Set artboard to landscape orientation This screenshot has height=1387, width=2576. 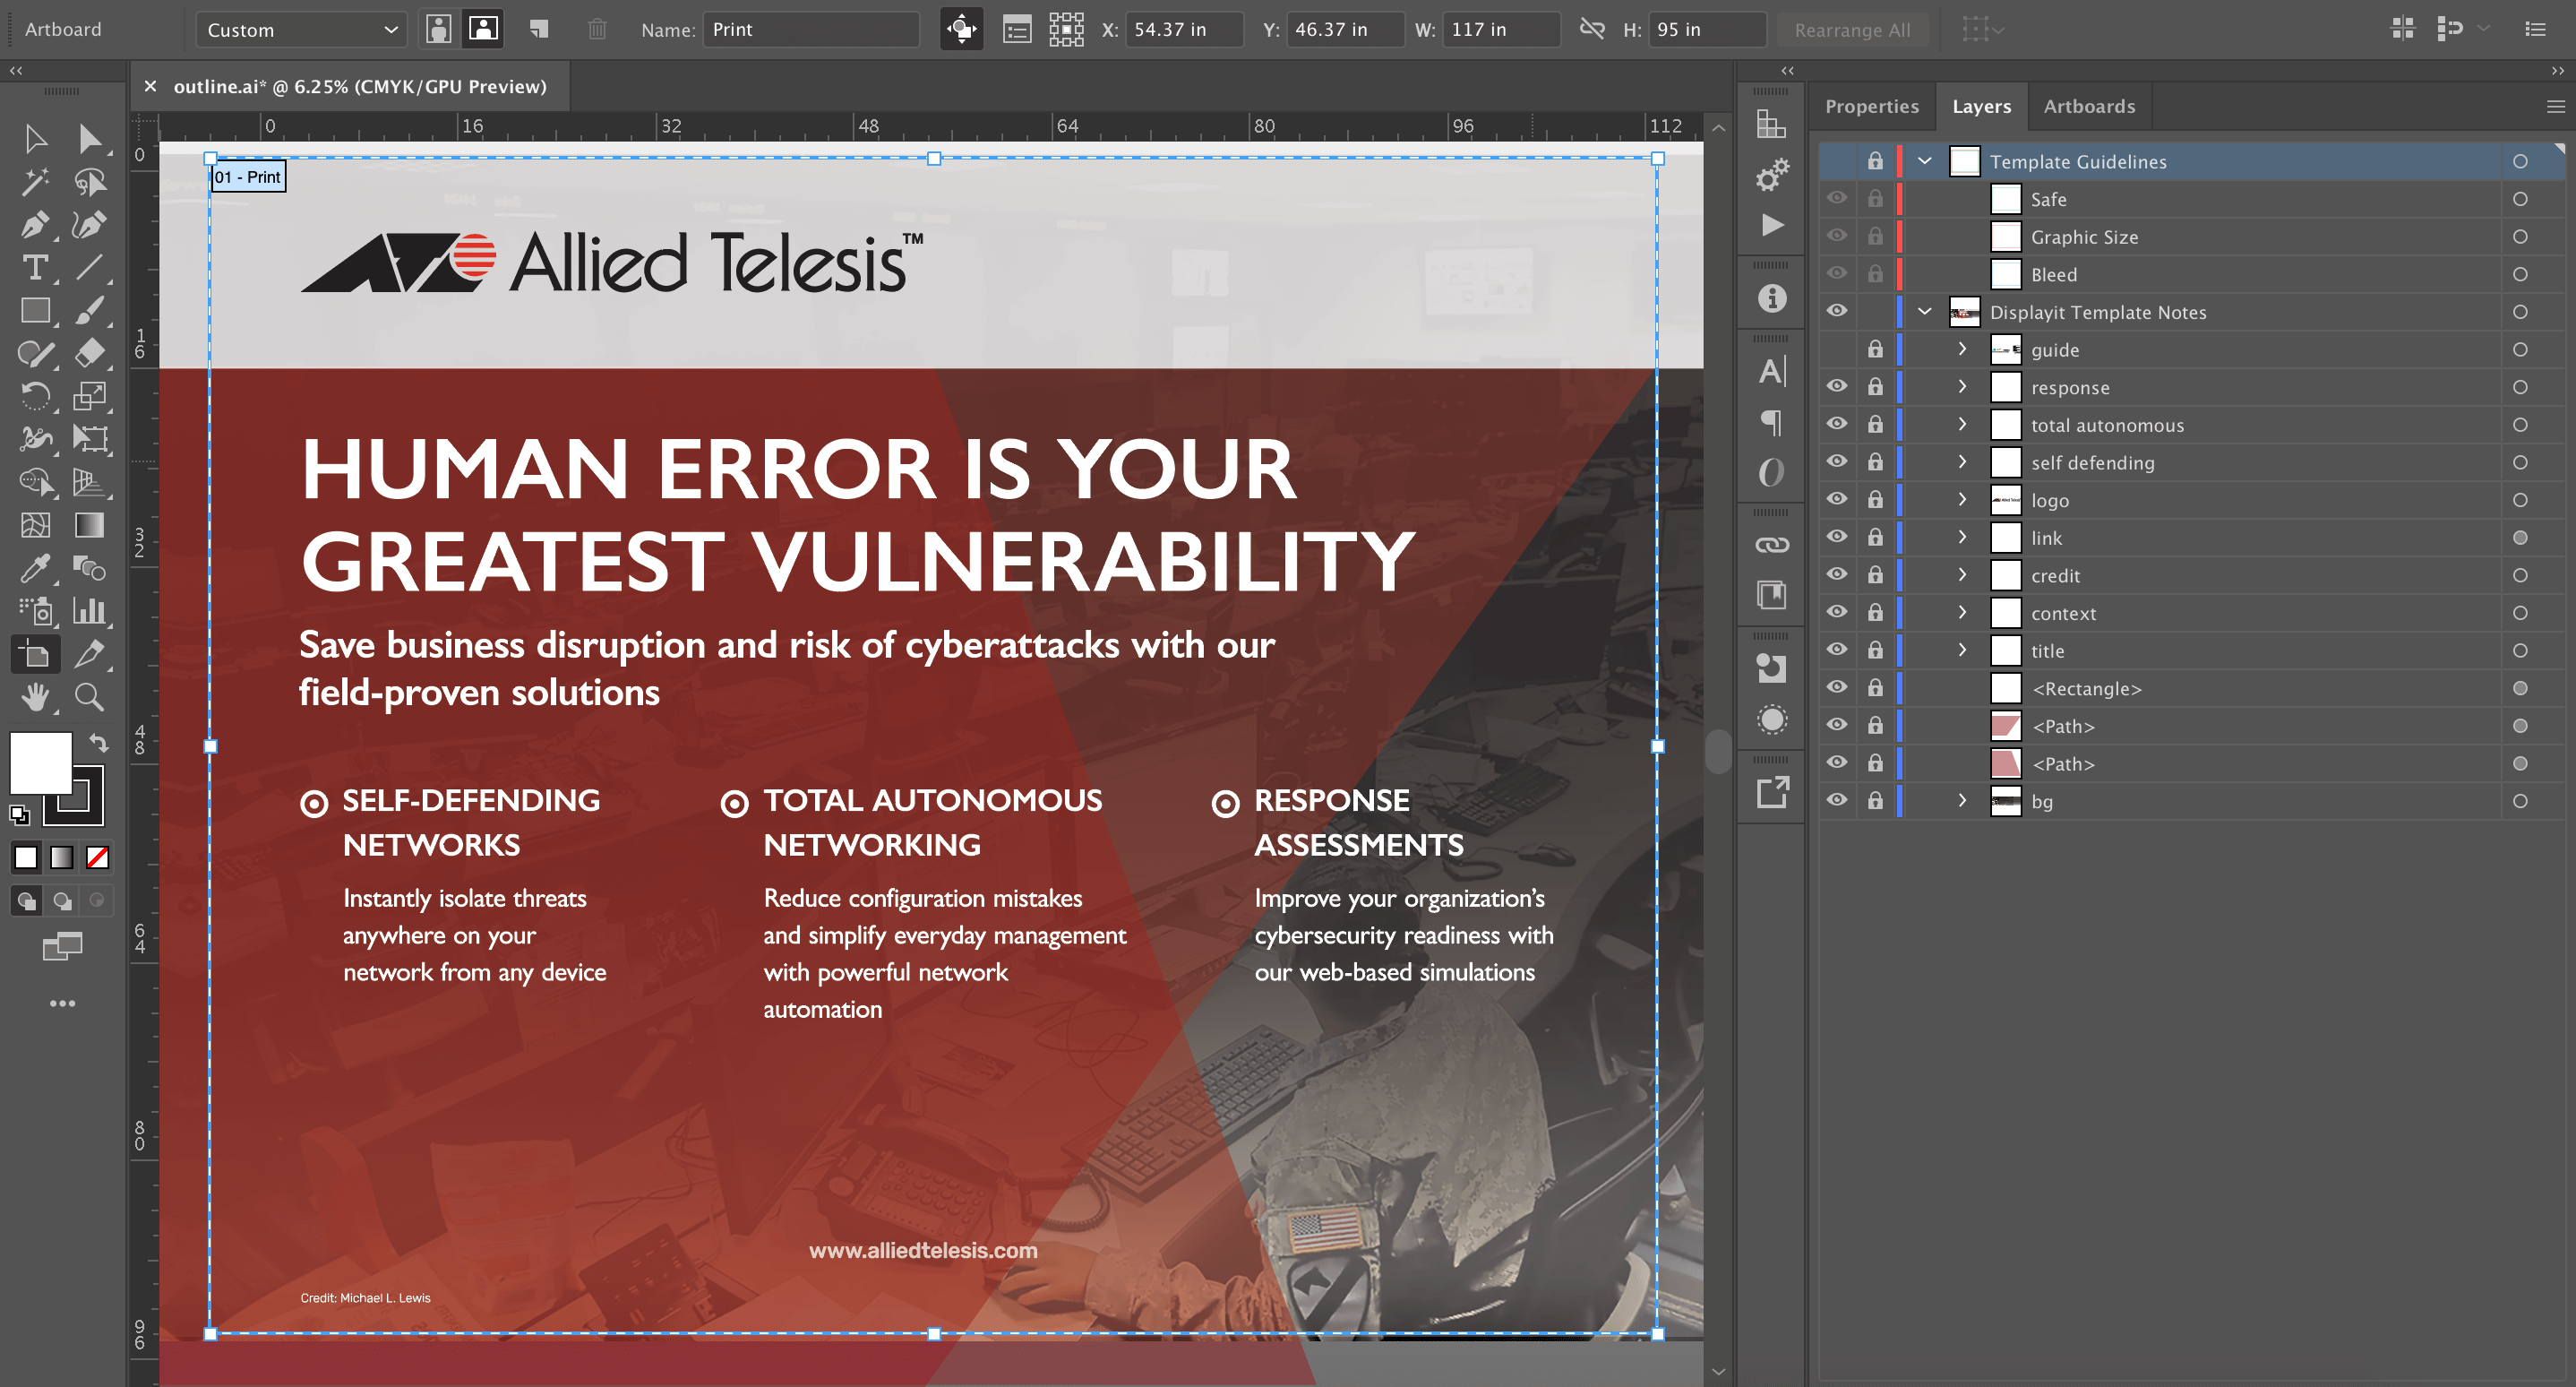pos(483,29)
